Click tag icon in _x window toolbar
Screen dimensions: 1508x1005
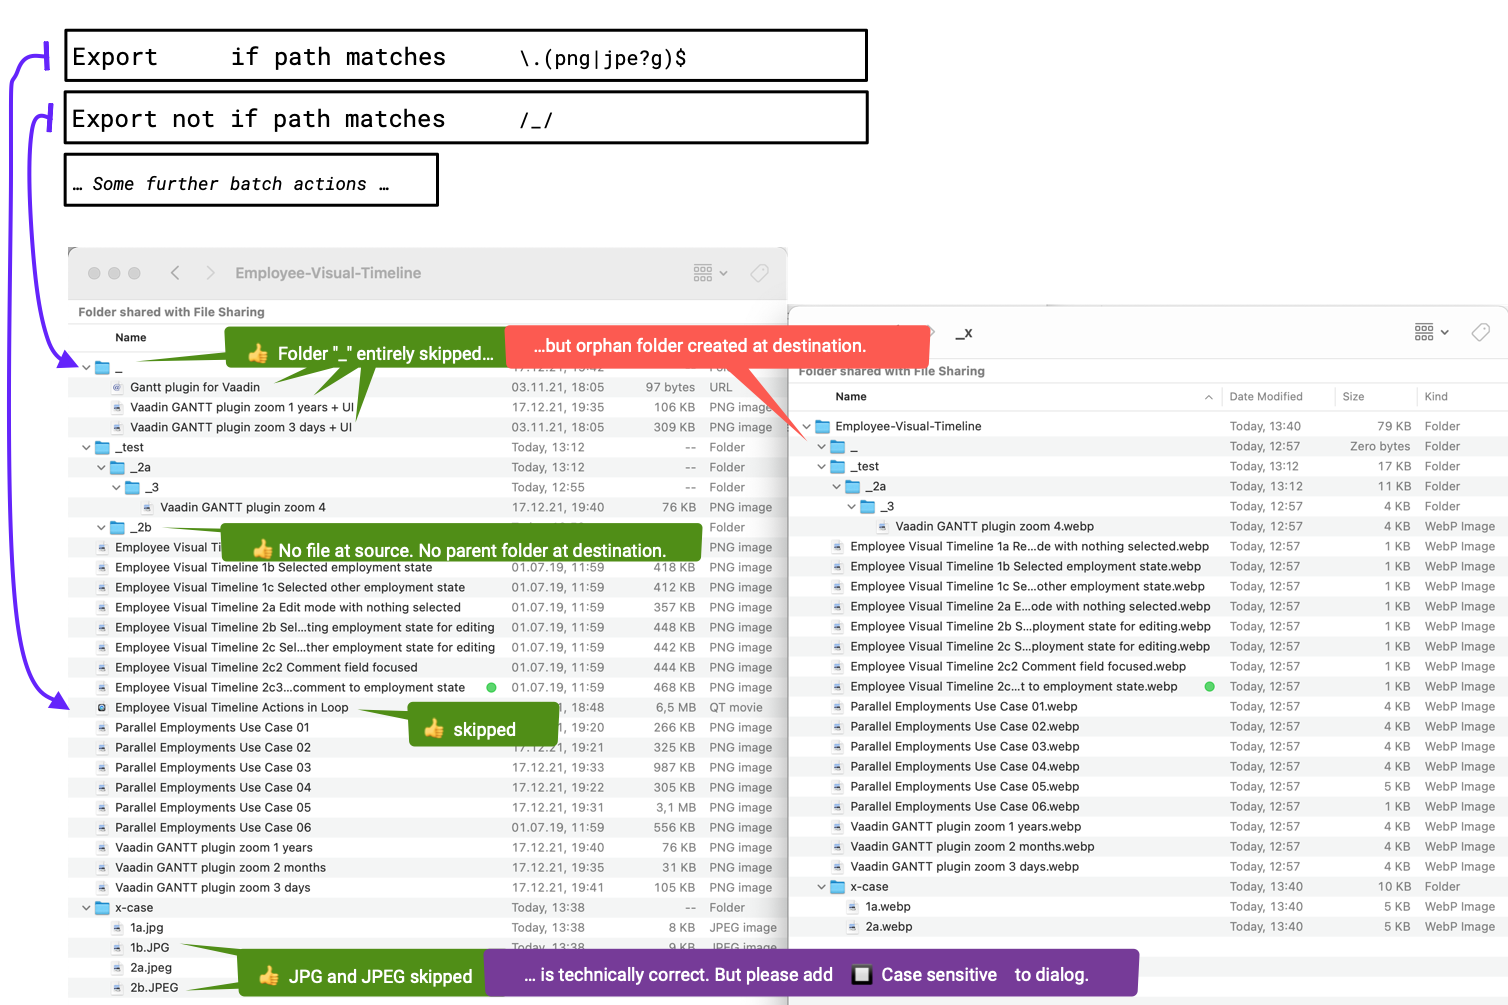(x=1481, y=332)
